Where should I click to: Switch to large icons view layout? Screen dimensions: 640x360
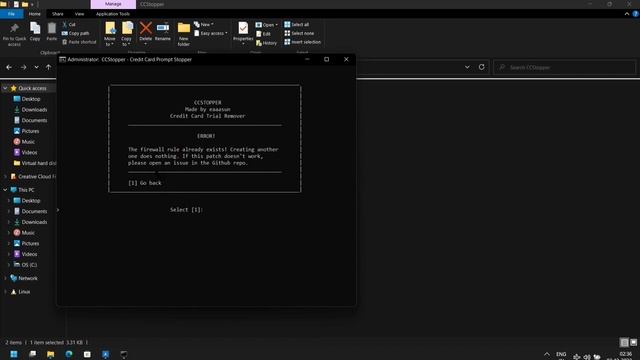click(x=633, y=342)
